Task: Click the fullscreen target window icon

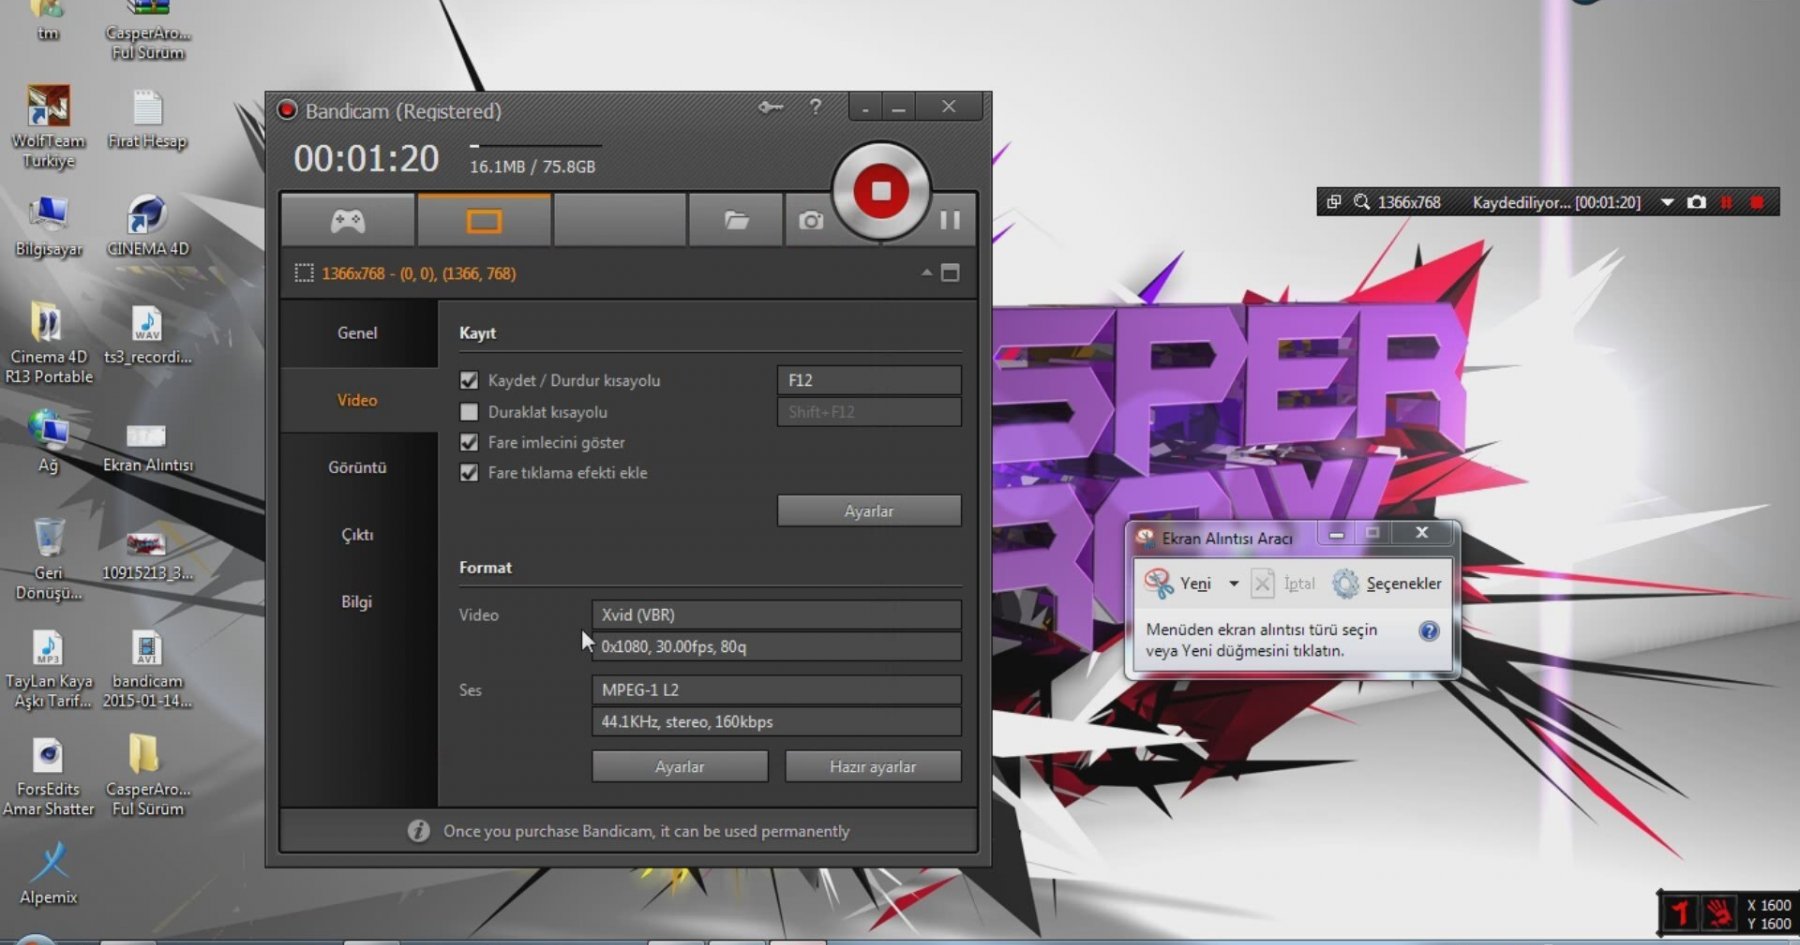Action: [x=950, y=273]
